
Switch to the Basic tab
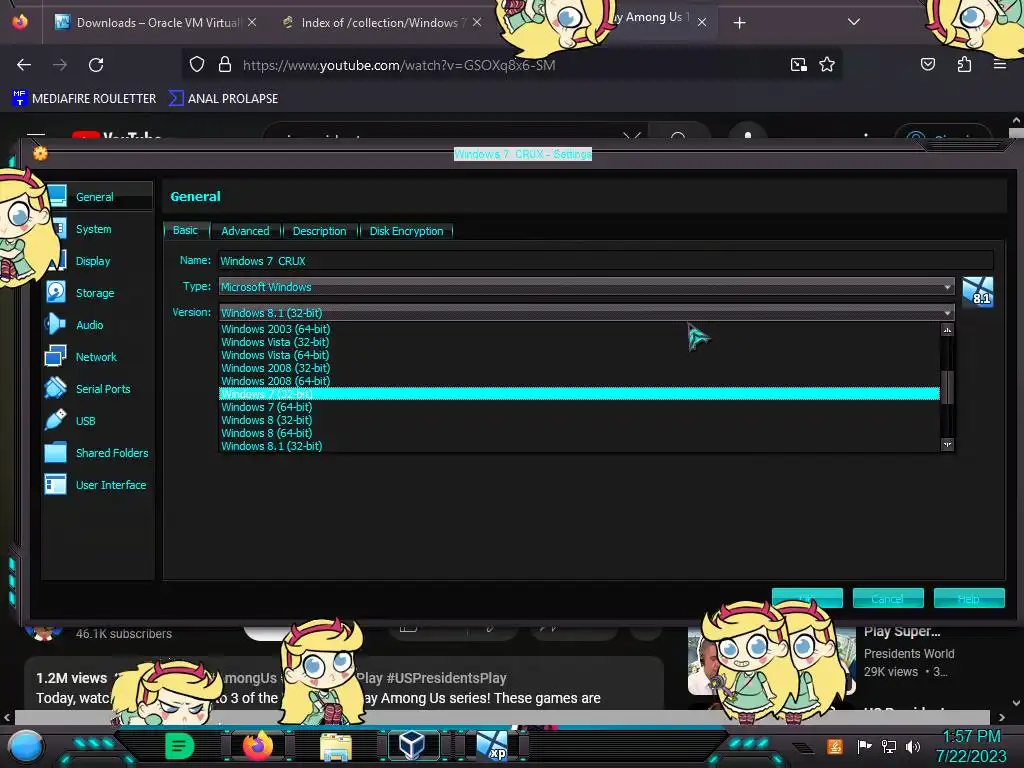tap(185, 231)
